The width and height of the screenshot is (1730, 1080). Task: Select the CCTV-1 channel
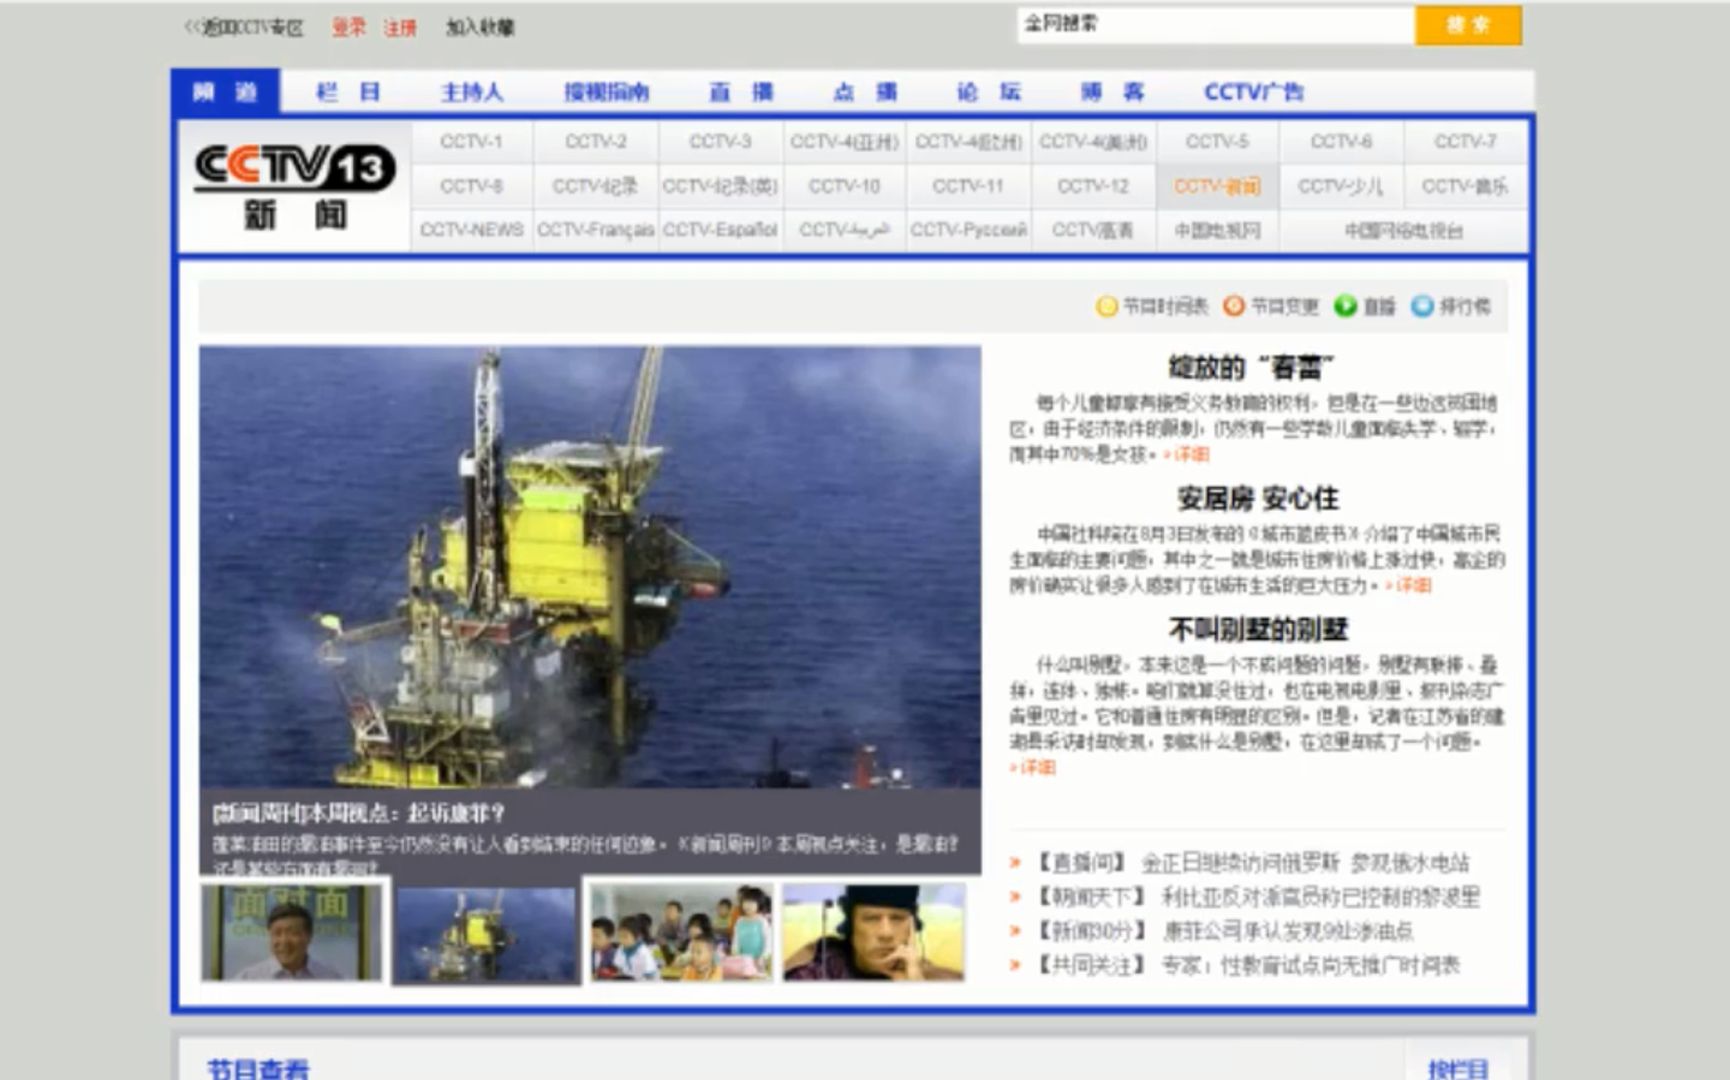click(x=471, y=142)
